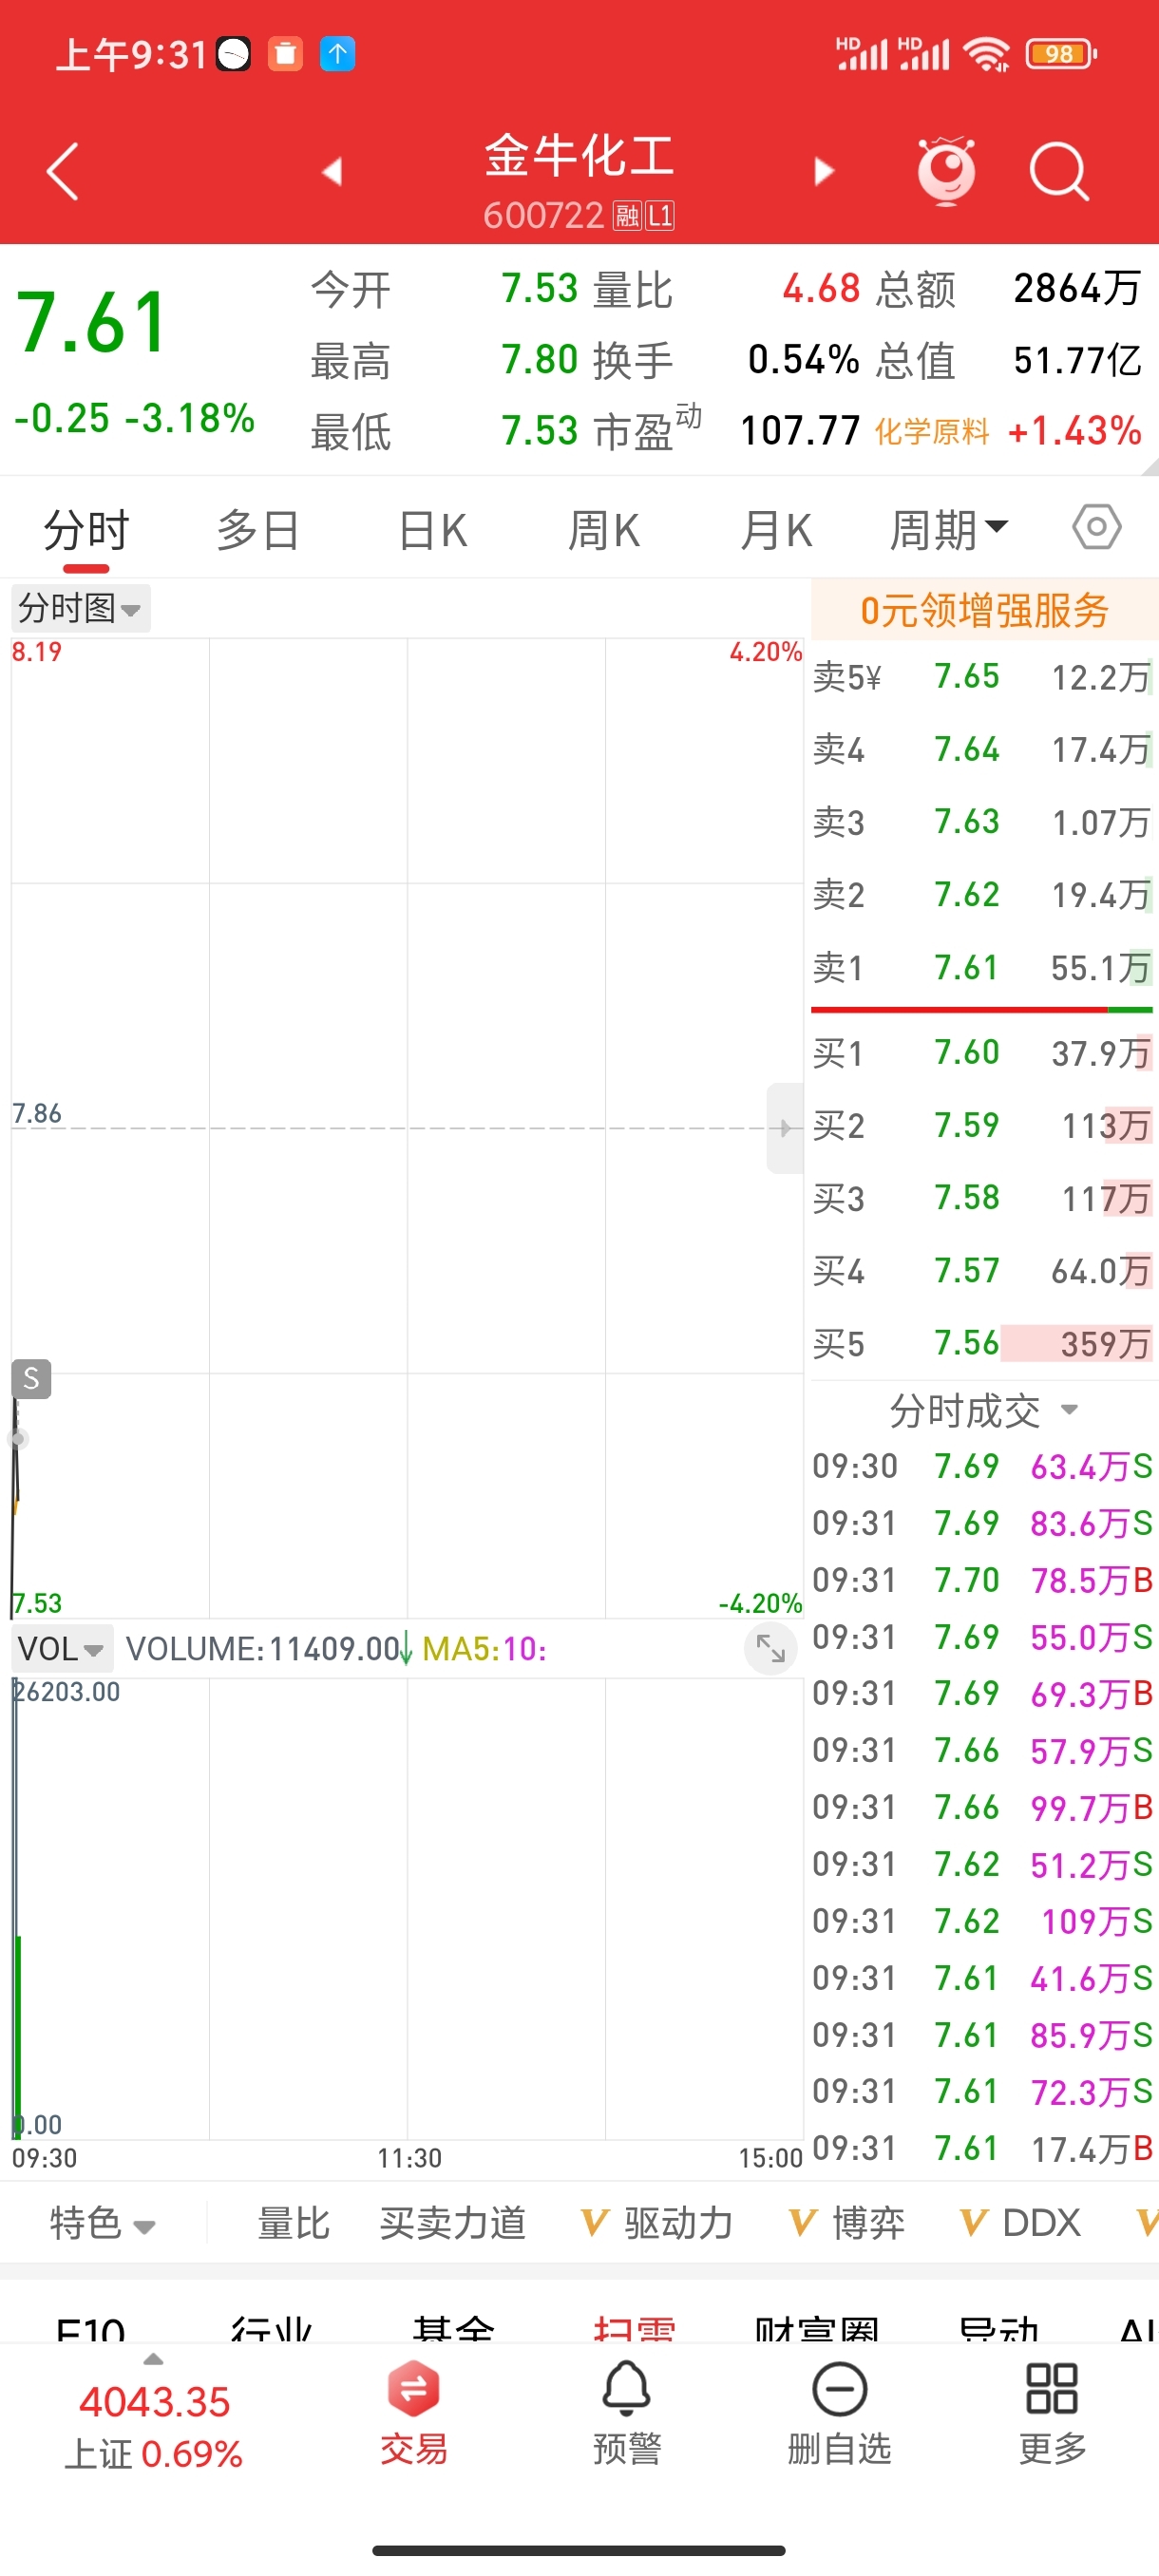Image resolution: width=1159 pixels, height=2576 pixels.
Task: Switch to the 分时 tab
Action: tap(86, 529)
